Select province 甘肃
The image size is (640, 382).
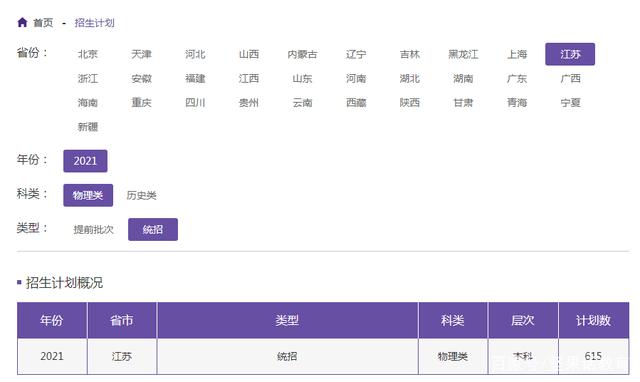(463, 102)
